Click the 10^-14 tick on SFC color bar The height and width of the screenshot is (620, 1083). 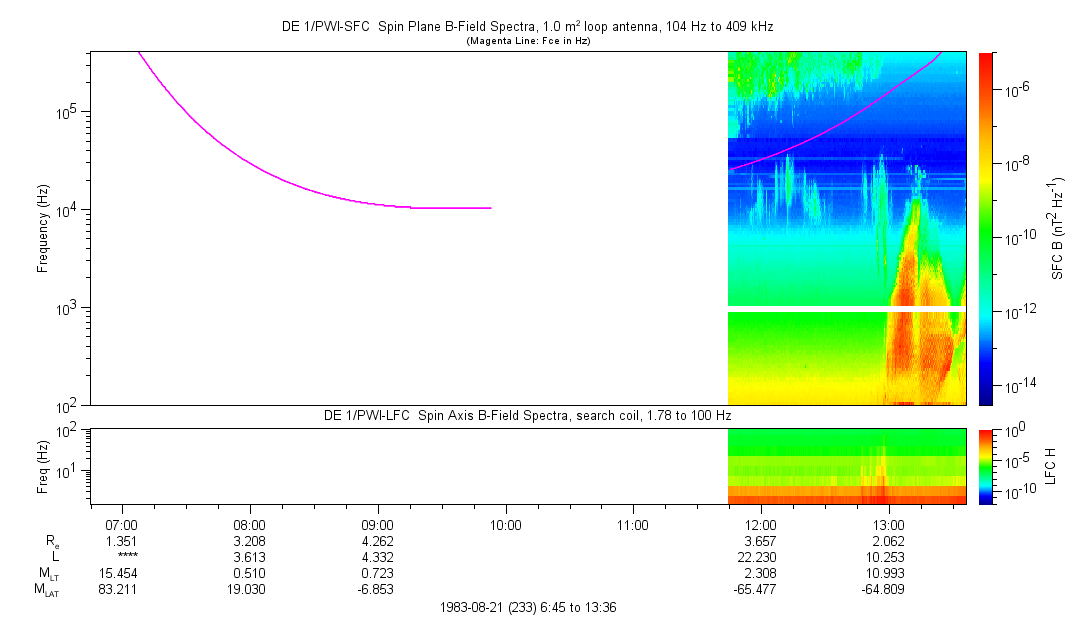click(1022, 385)
